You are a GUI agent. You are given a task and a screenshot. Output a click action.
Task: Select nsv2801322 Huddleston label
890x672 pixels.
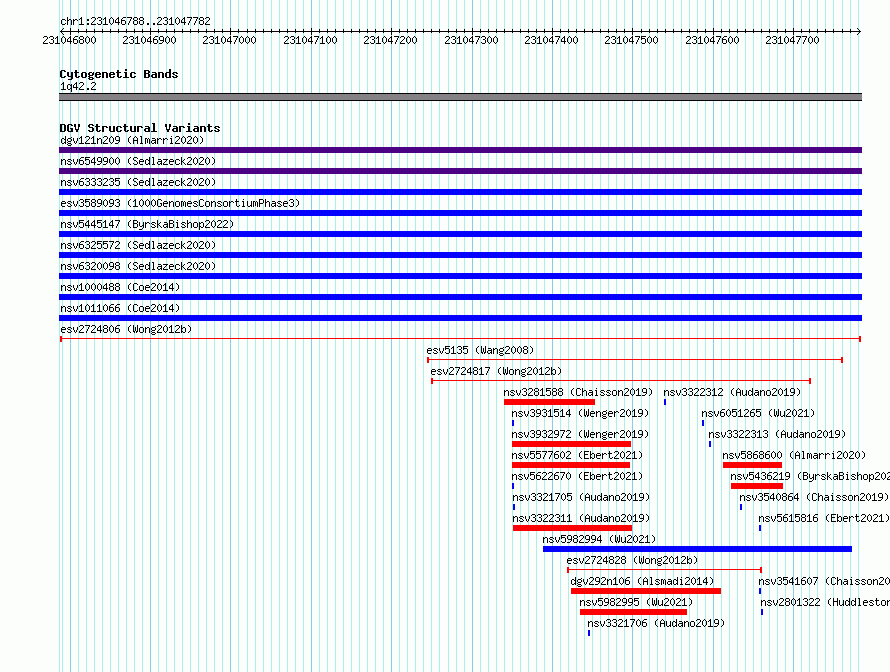pyautogui.click(x=825, y=602)
